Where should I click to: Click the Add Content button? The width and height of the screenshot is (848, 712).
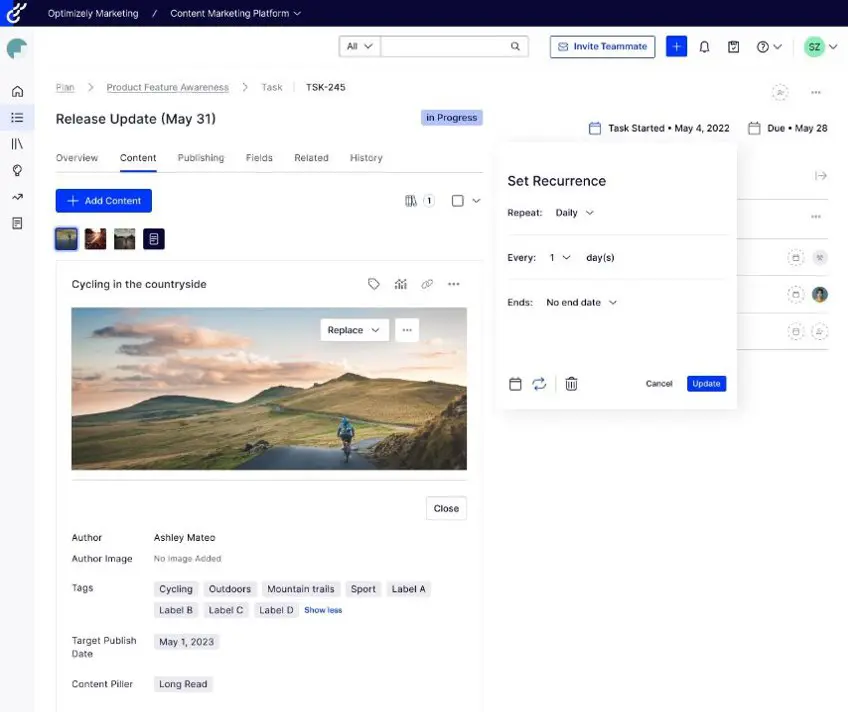[x=104, y=201]
